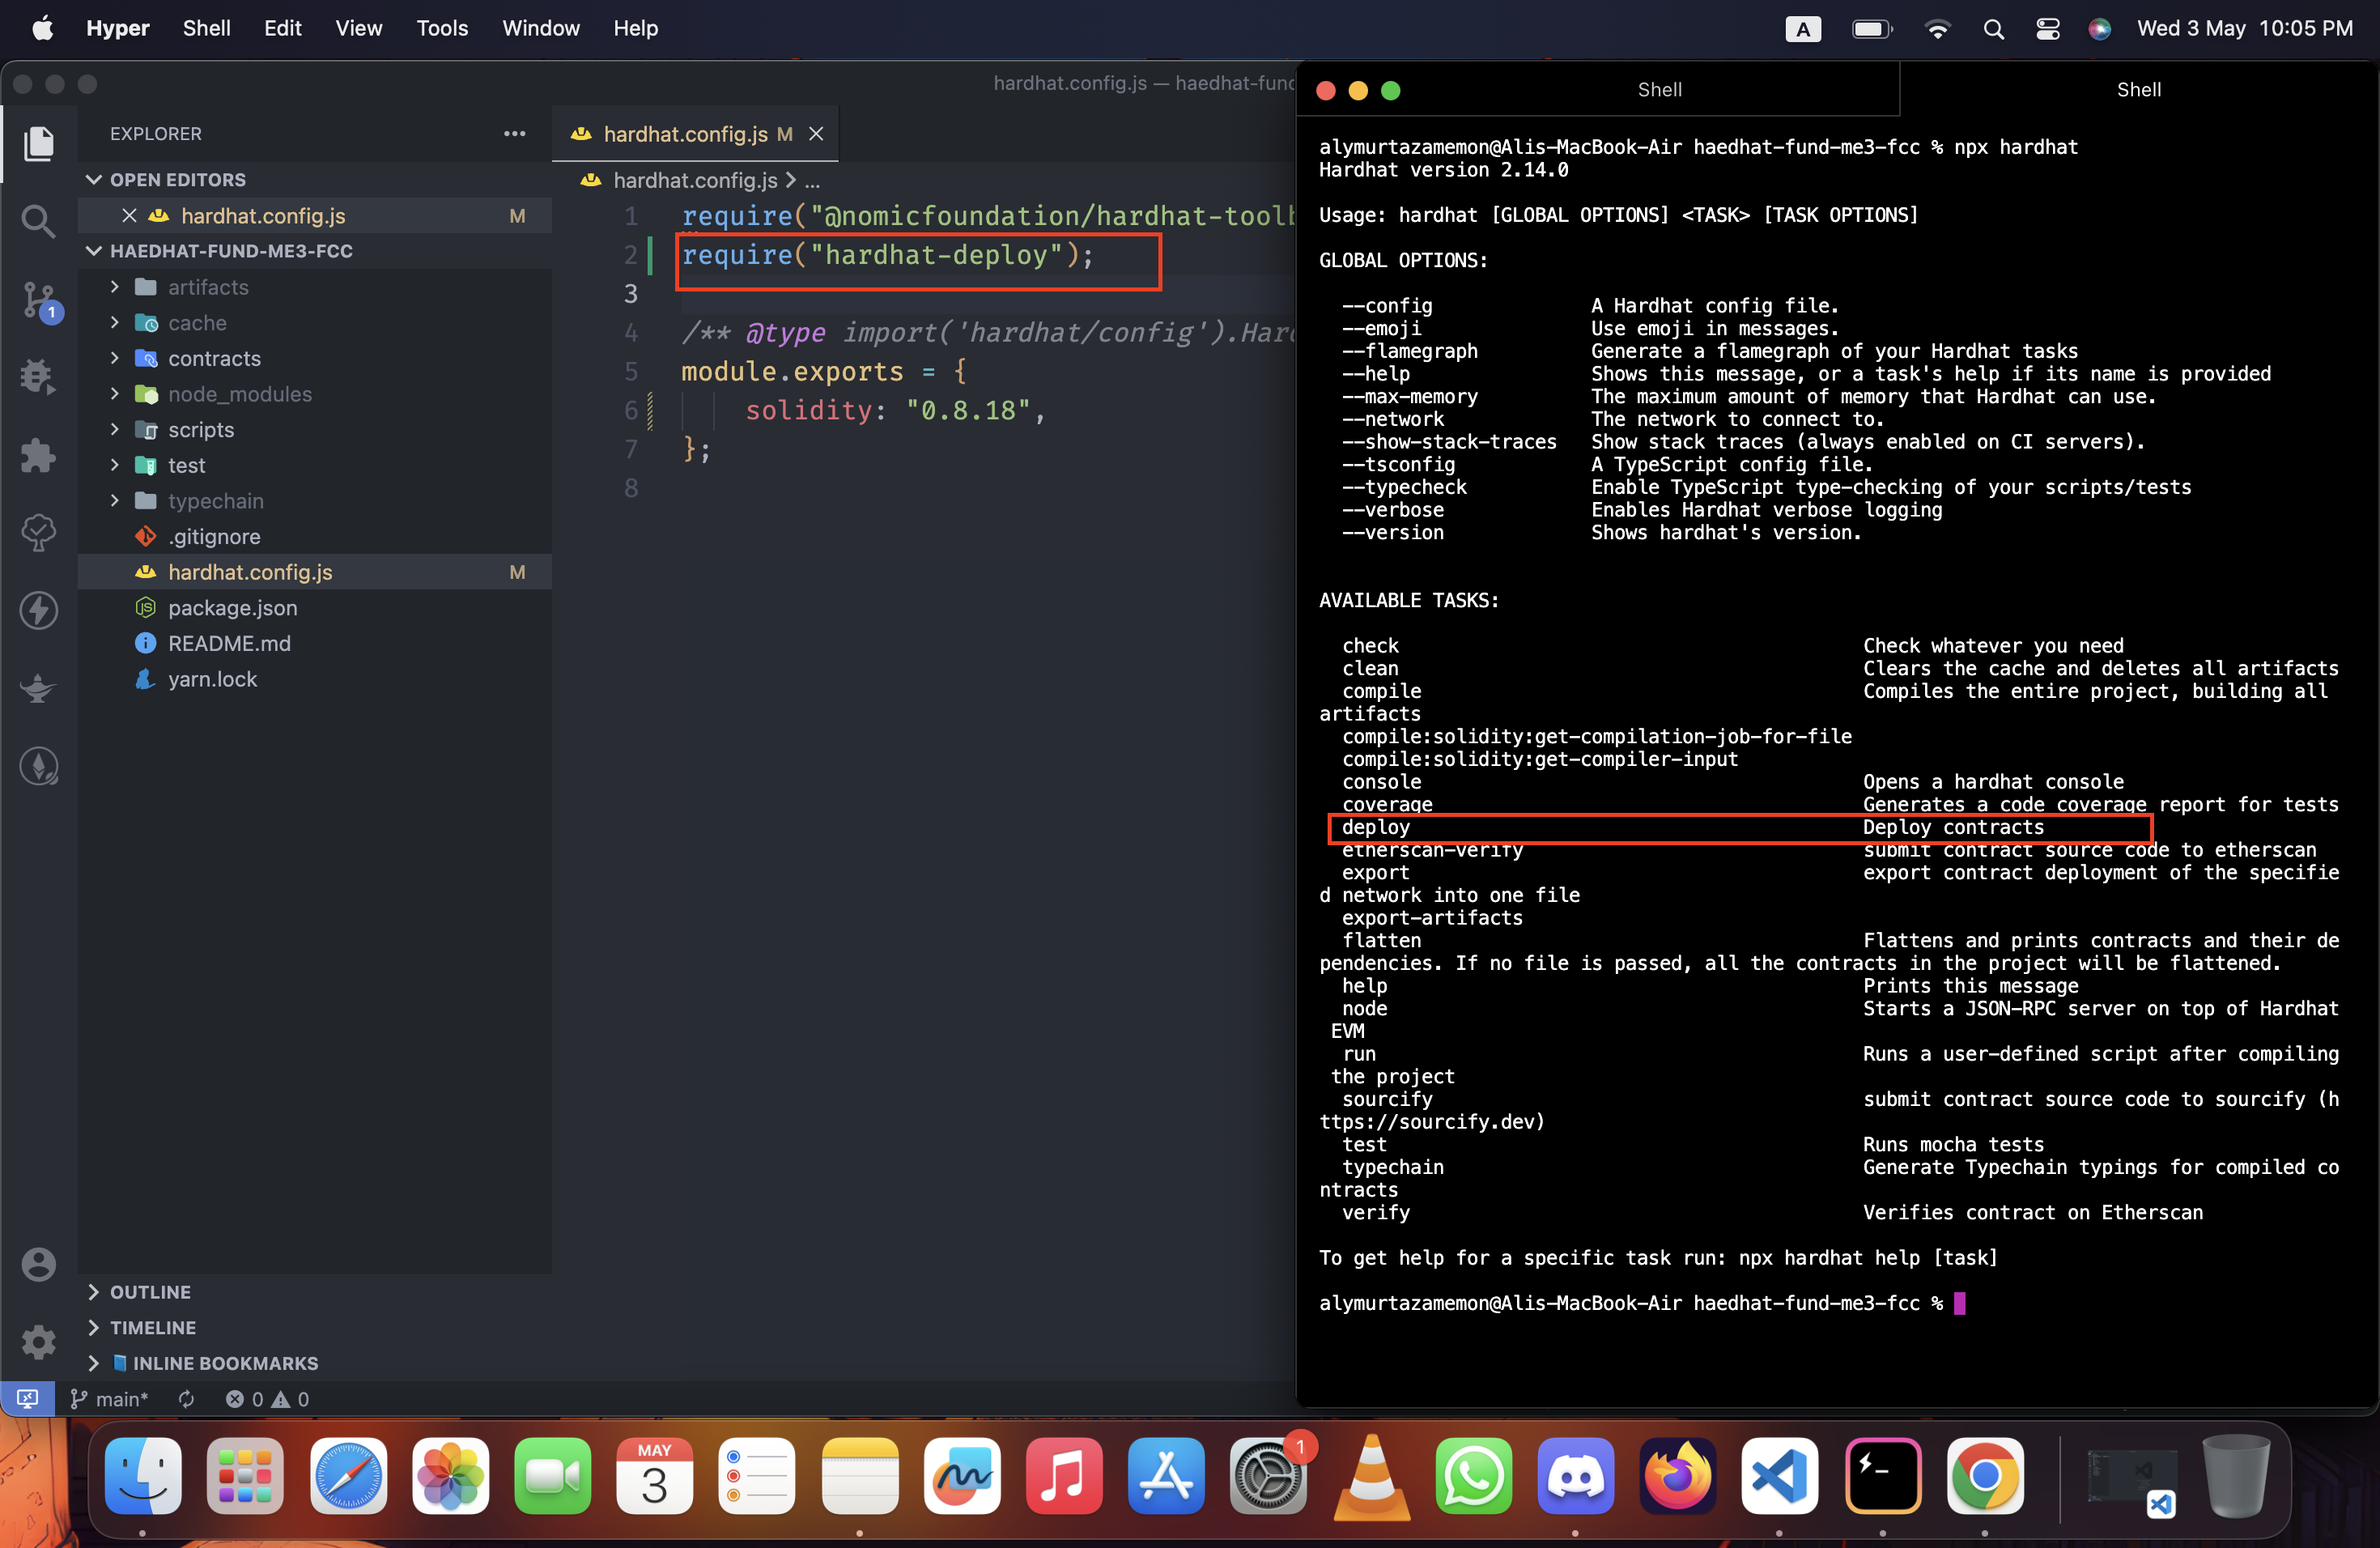Screen dimensions: 2380x1548
Task: Open the View menu in menu bar
Action: [x=358, y=28]
